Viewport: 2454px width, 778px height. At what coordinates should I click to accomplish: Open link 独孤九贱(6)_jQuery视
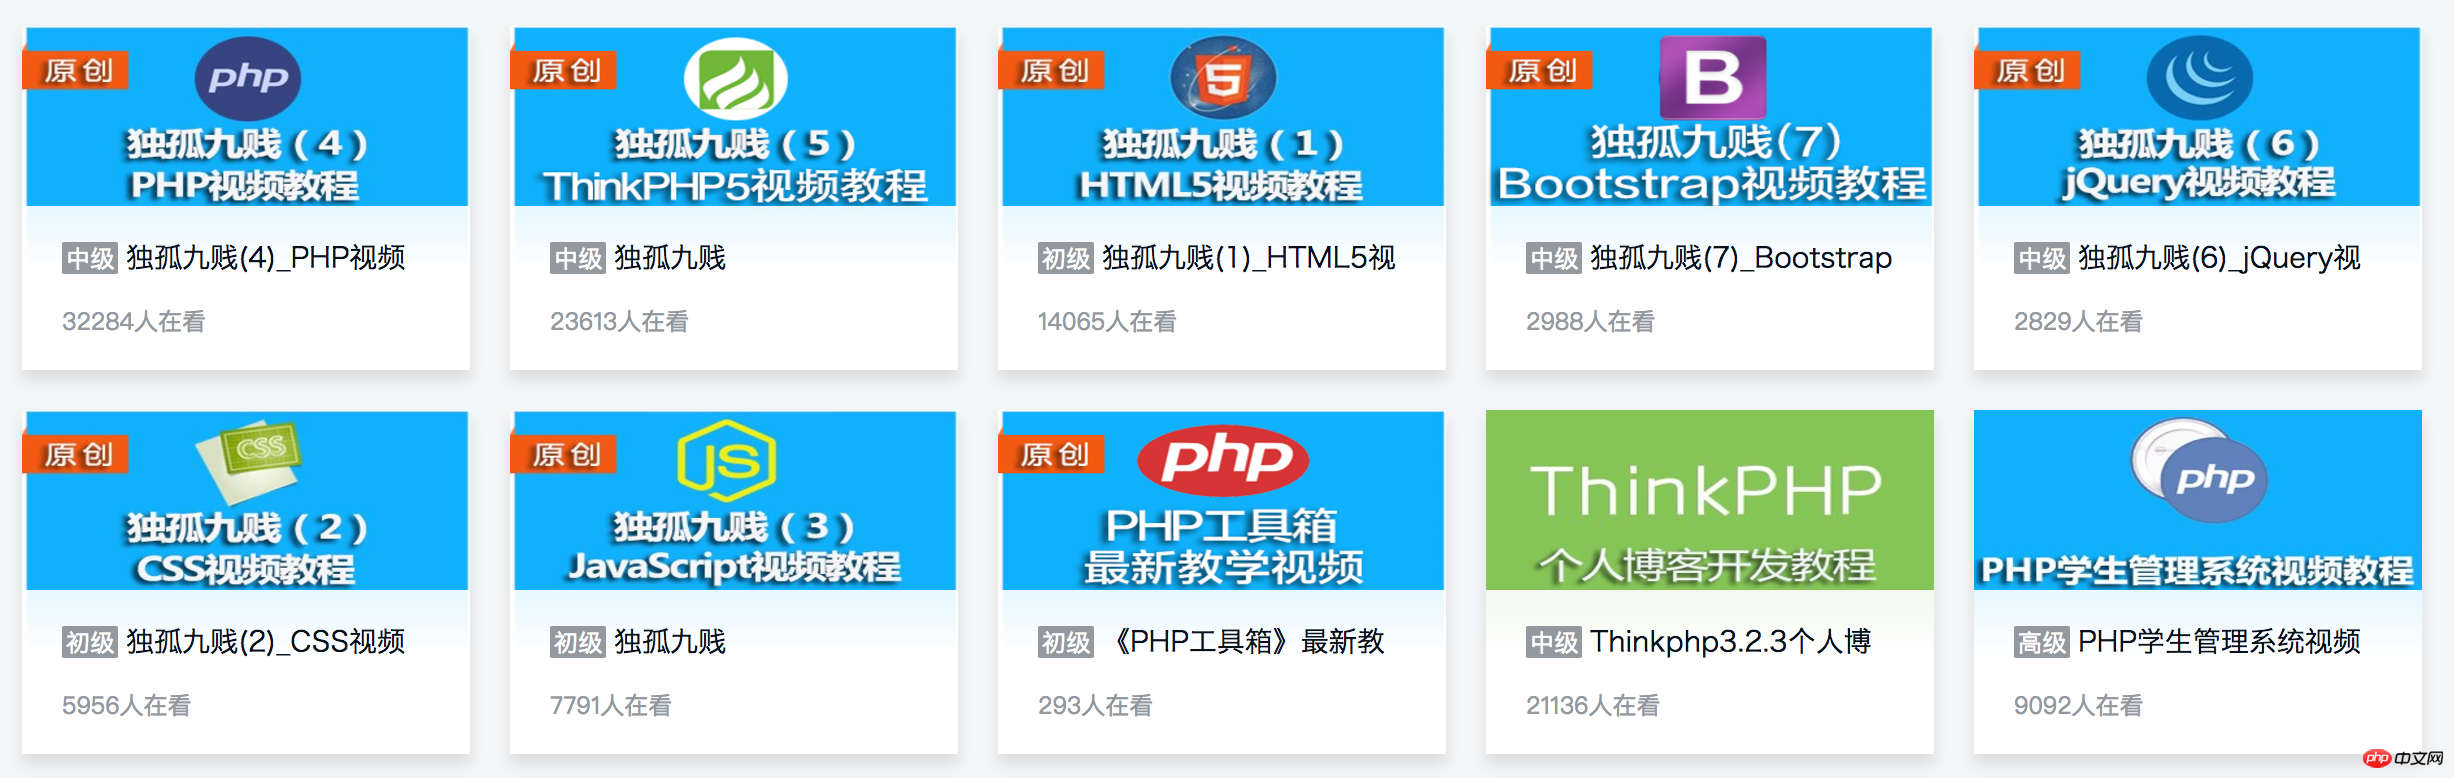(2219, 258)
